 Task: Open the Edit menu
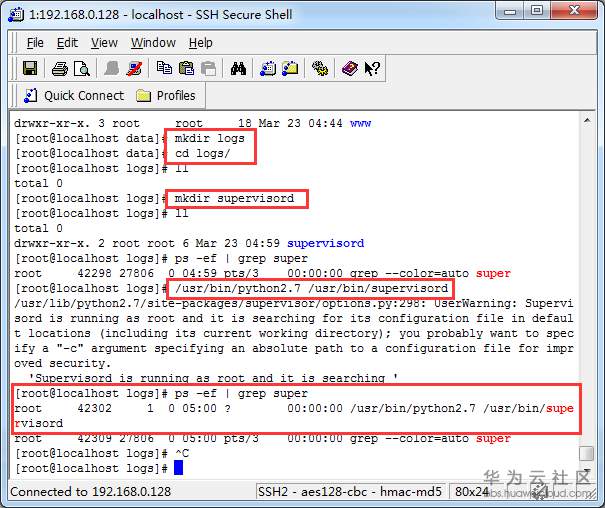[x=67, y=42]
